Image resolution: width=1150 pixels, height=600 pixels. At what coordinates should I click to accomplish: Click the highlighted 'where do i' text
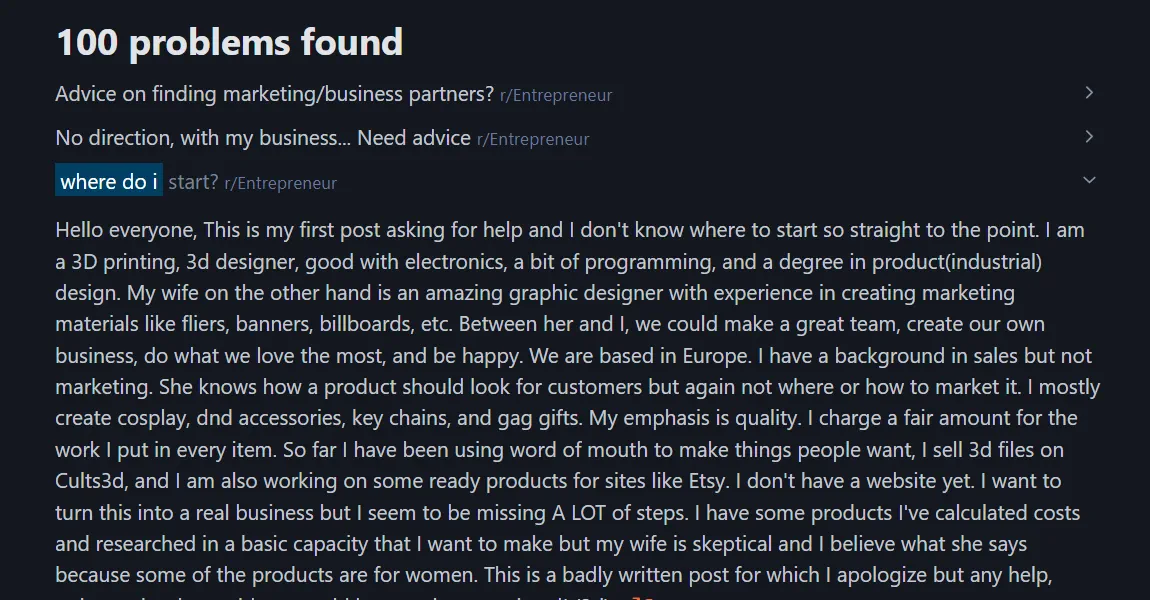pyautogui.click(x=109, y=182)
